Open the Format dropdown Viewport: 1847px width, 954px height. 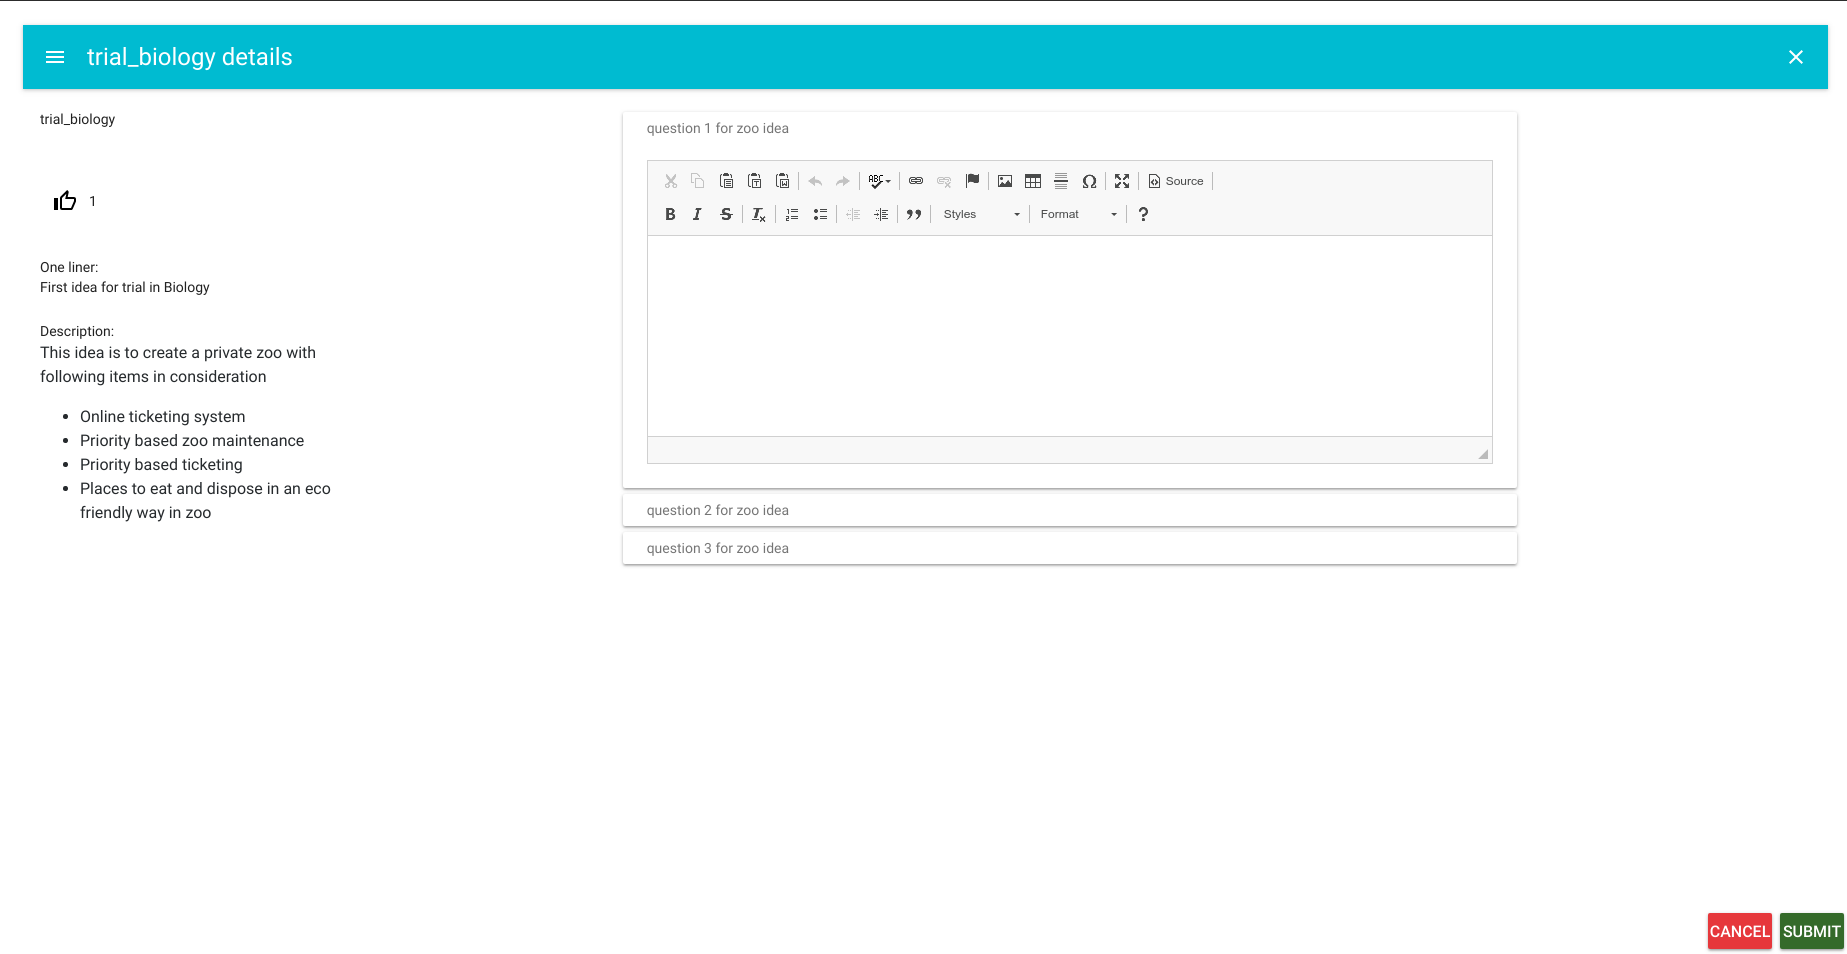(x=1078, y=214)
